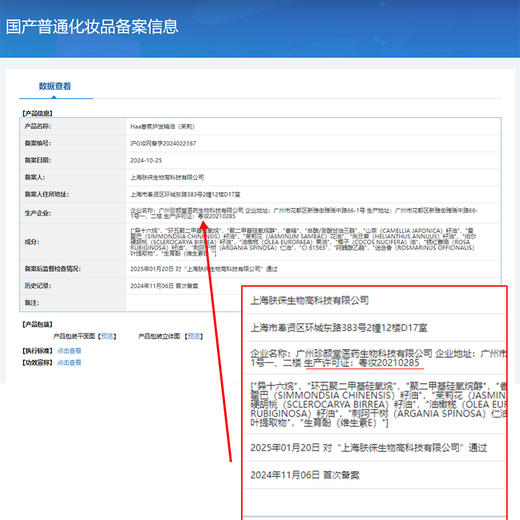Click the 备案后监督检查情况 row label
The image size is (520, 520).
52,269
